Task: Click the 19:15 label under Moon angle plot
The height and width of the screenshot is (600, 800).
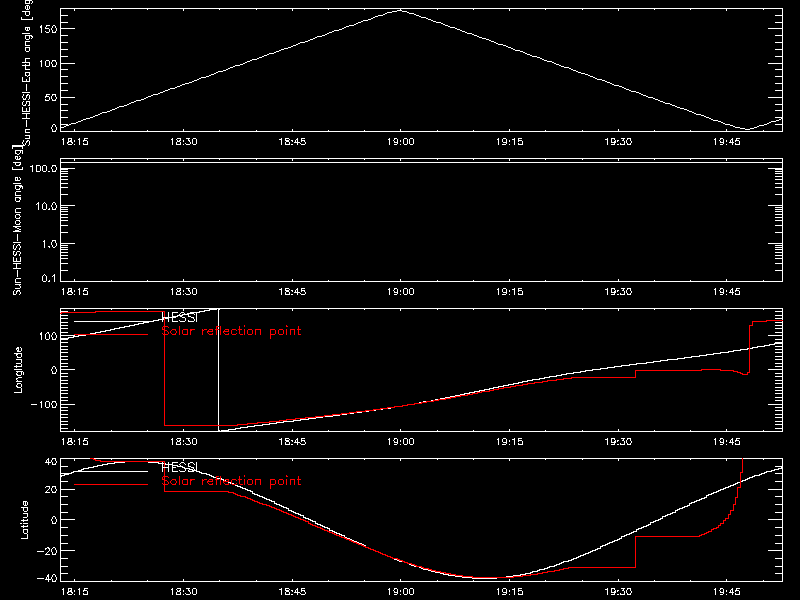Action: [x=509, y=291]
